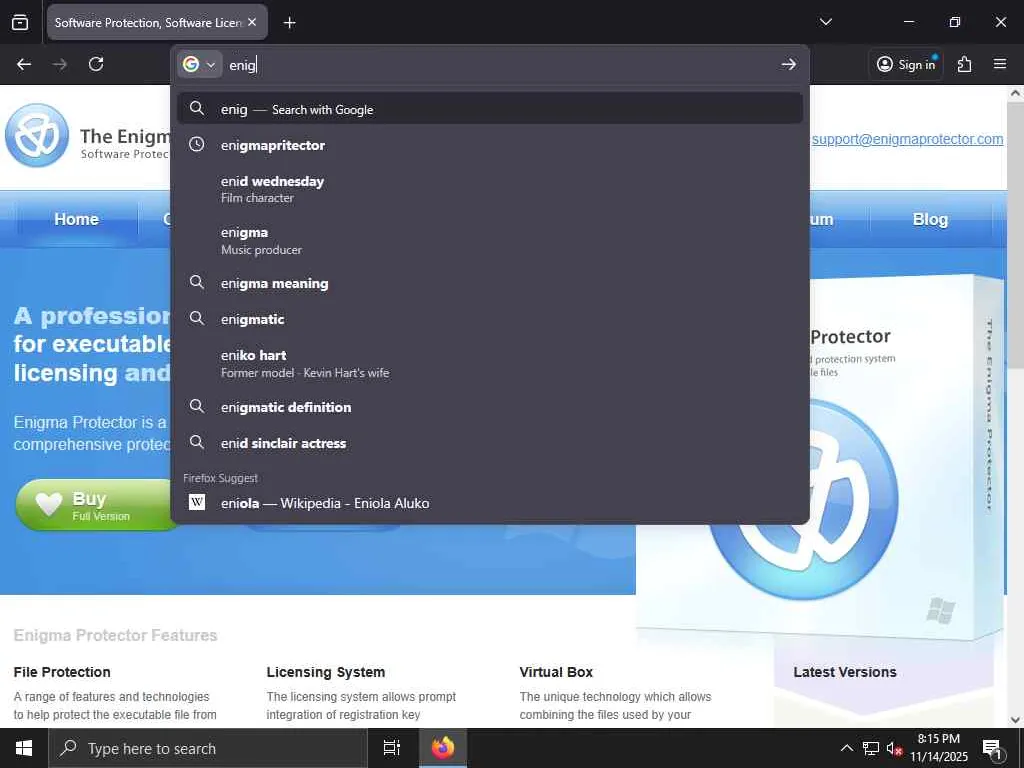Choose 'enigma' Music producer suggestion
The height and width of the screenshot is (768, 1024).
click(x=490, y=240)
